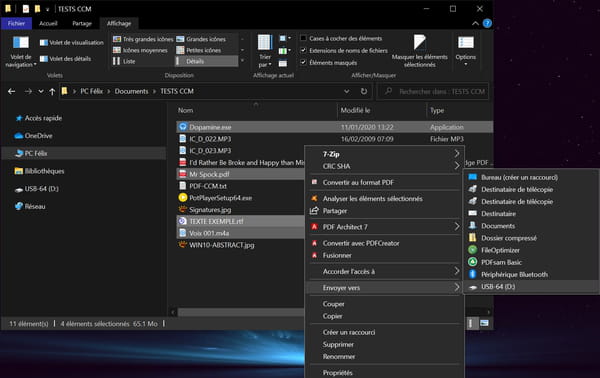Click PC Félix in the address path
This screenshot has height=378, width=600.
click(x=91, y=91)
